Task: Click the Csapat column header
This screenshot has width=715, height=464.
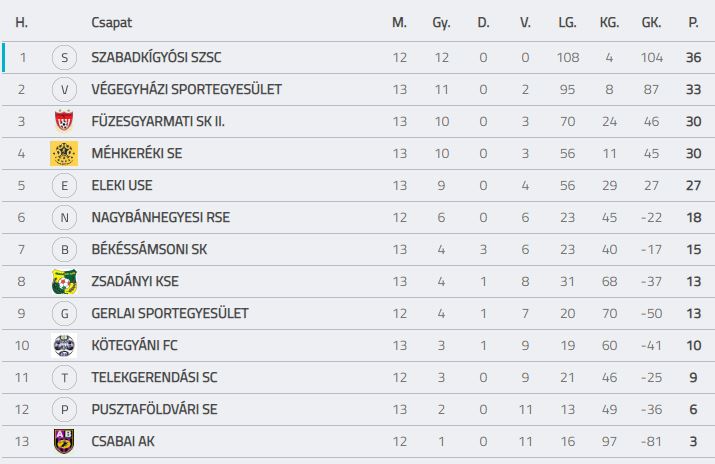Action: click(112, 22)
